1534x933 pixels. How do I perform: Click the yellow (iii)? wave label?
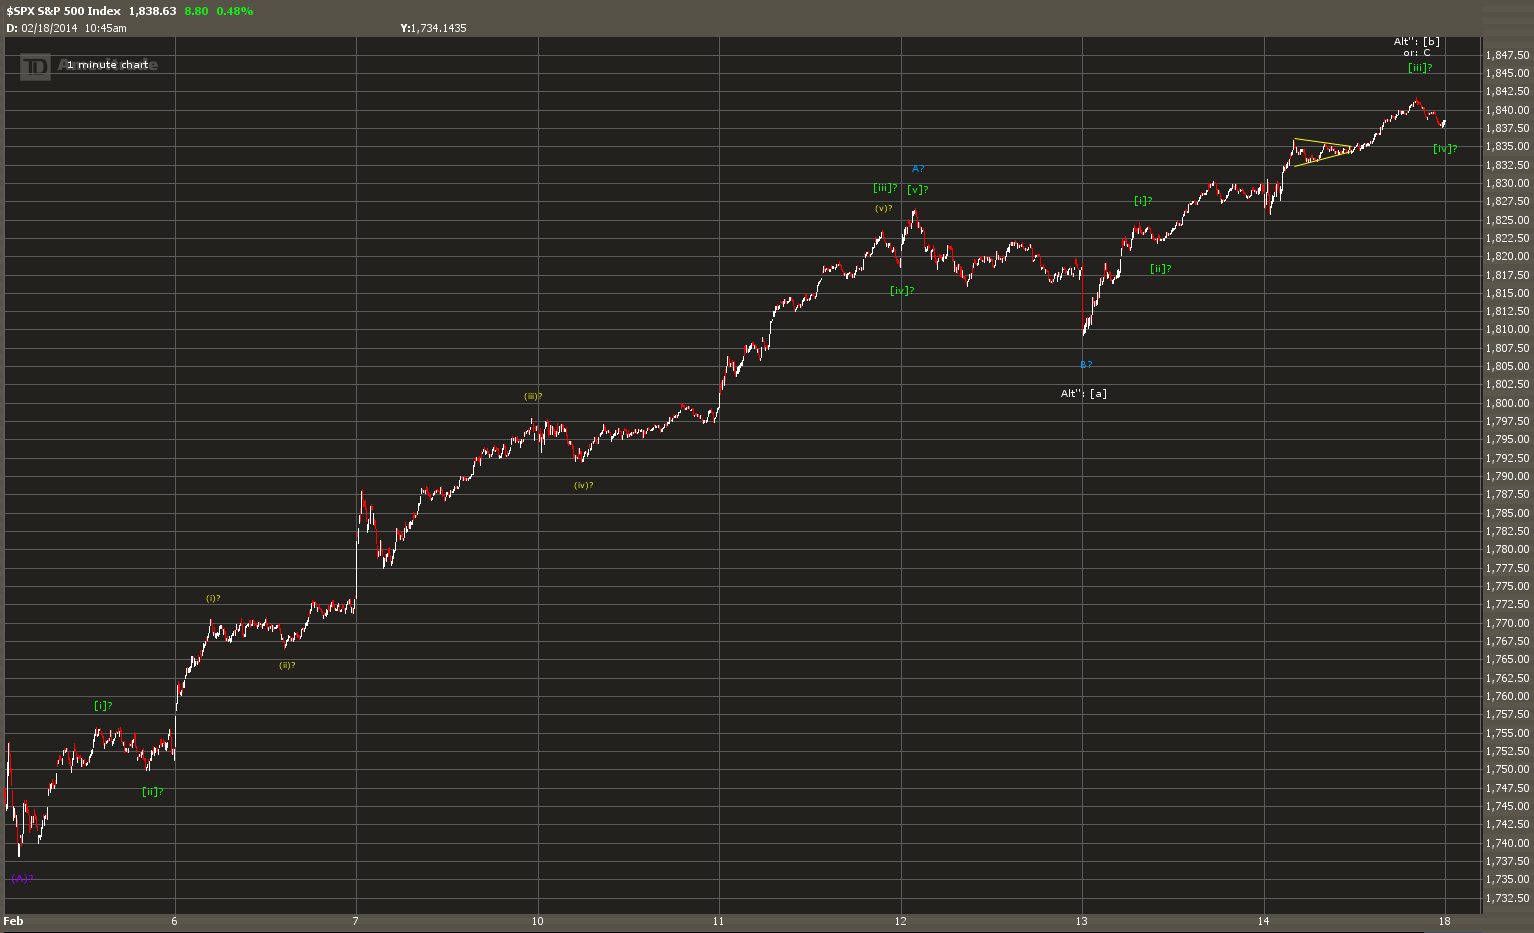(533, 397)
